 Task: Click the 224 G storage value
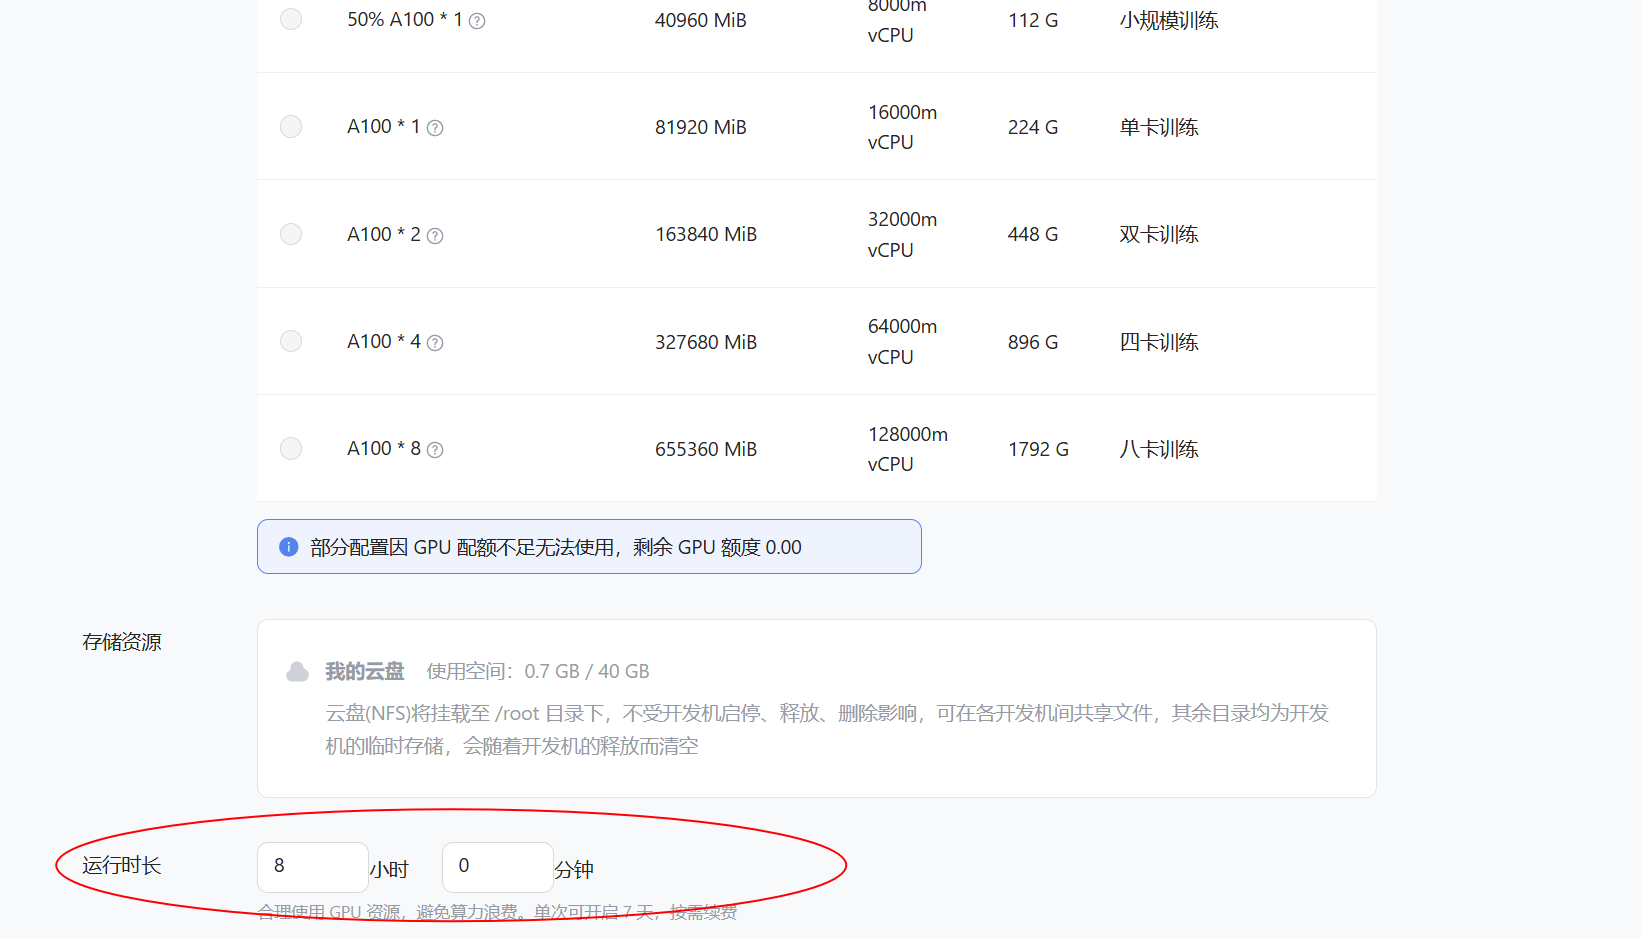(1033, 127)
